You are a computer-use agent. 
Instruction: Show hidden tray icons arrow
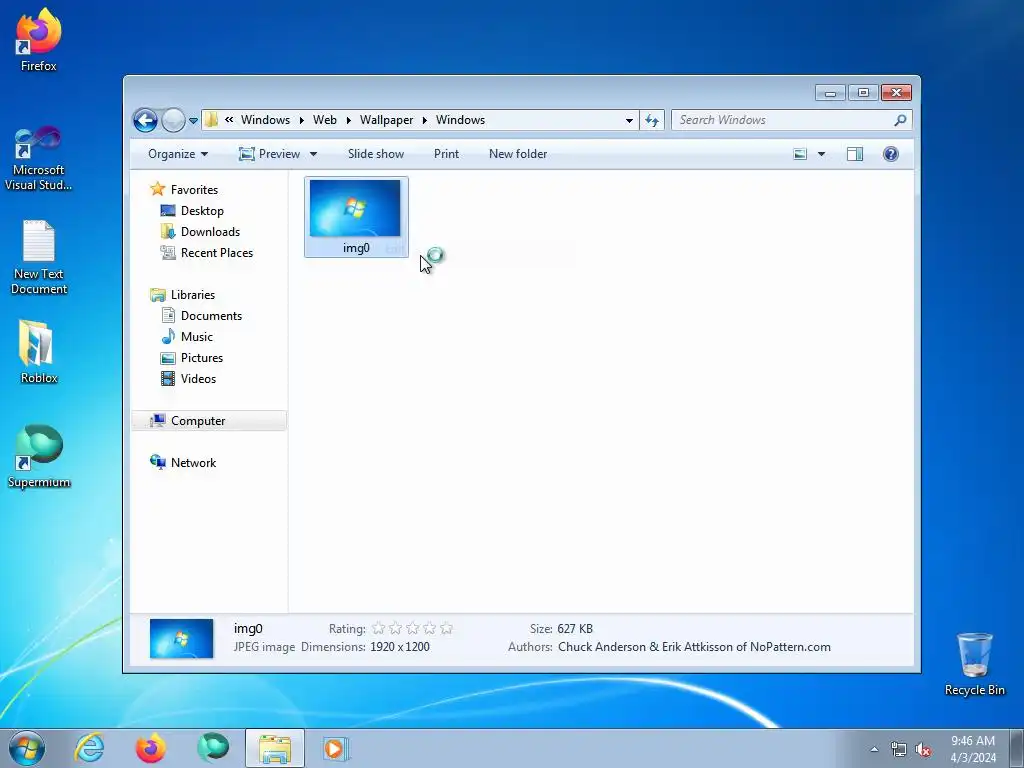pyautogui.click(x=874, y=749)
